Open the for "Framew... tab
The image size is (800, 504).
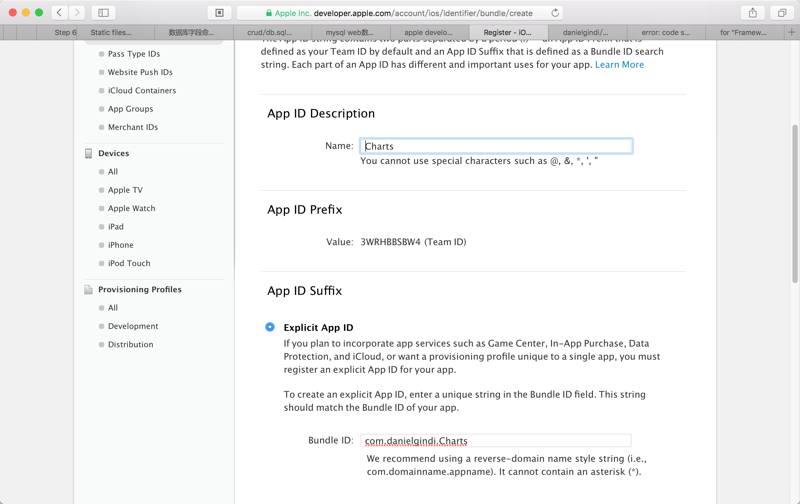[x=743, y=32]
